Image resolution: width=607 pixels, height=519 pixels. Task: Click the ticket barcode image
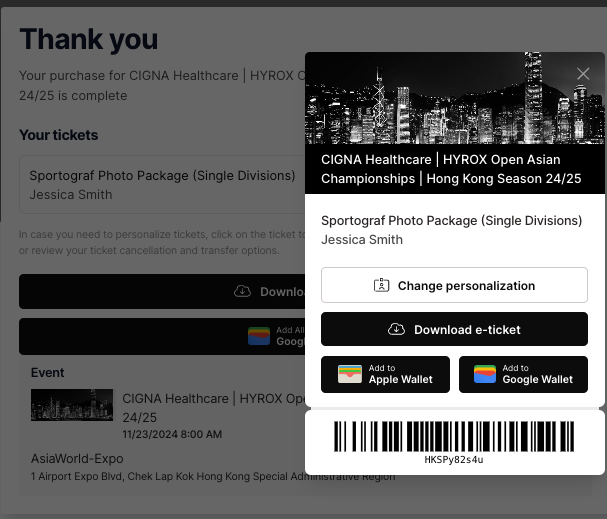tap(454, 437)
